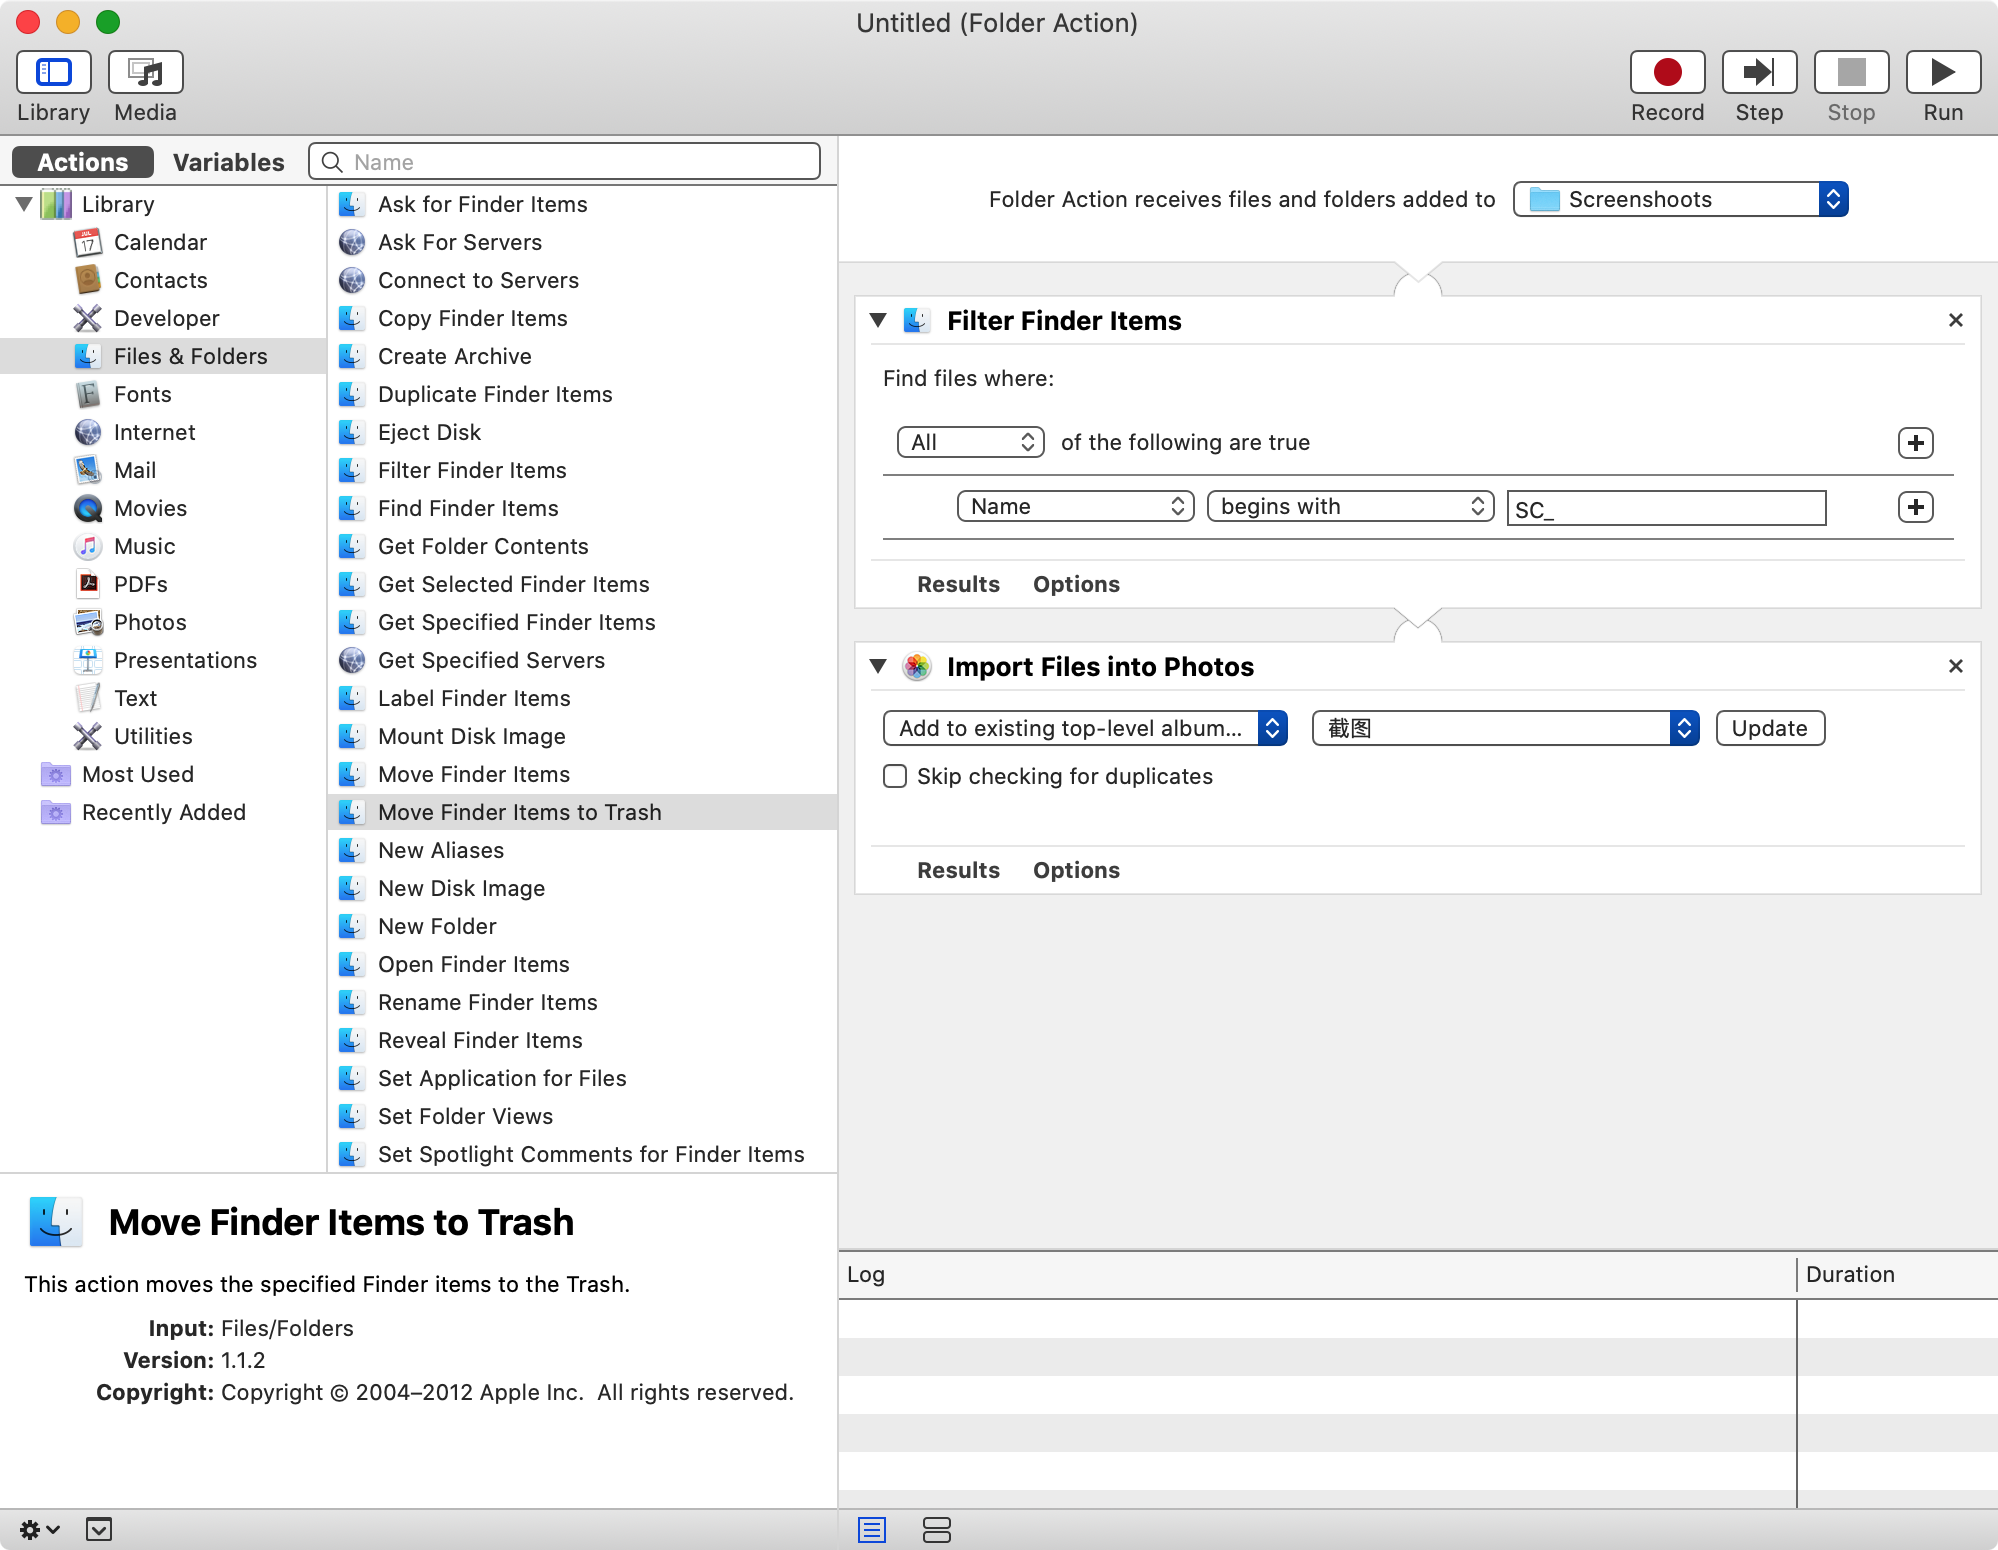Show the variables list view icon
1998x1550 pixels.
point(937,1529)
